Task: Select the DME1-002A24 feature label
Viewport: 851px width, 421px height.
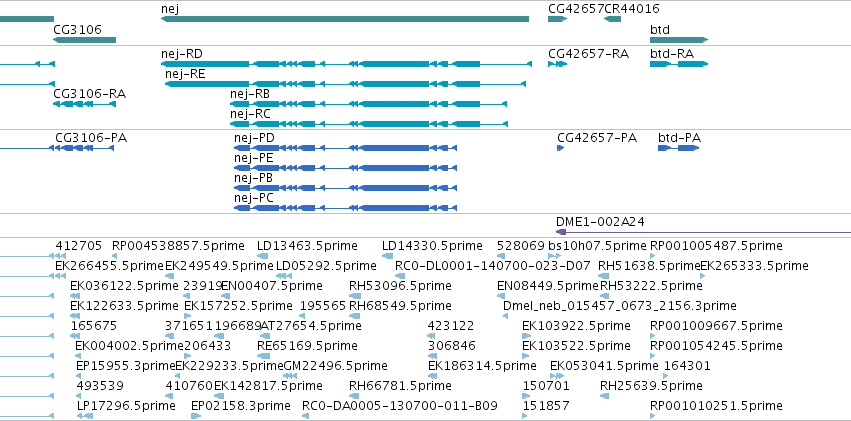Action: coord(600,222)
